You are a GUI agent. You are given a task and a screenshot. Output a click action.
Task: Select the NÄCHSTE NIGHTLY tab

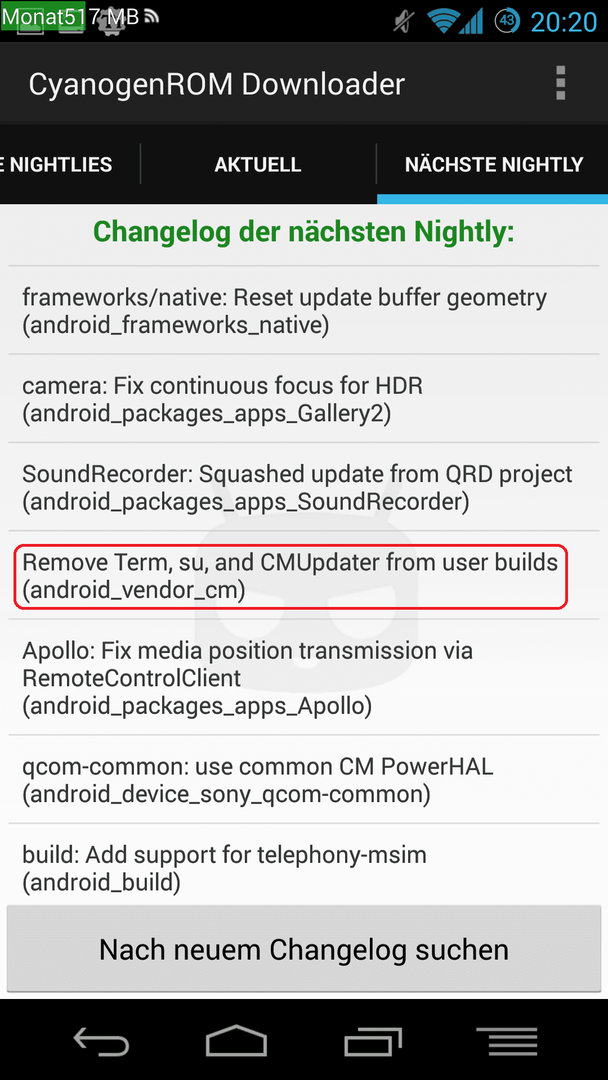[494, 165]
